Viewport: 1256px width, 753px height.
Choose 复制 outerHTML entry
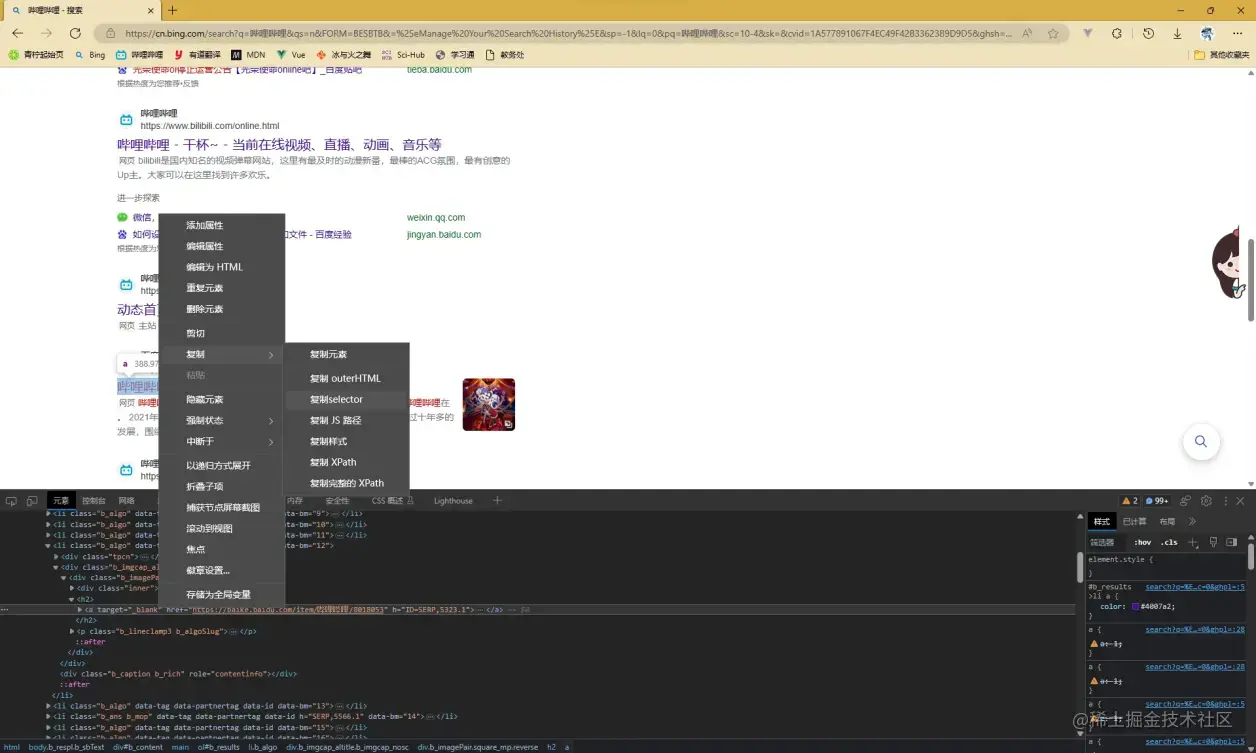(346, 378)
